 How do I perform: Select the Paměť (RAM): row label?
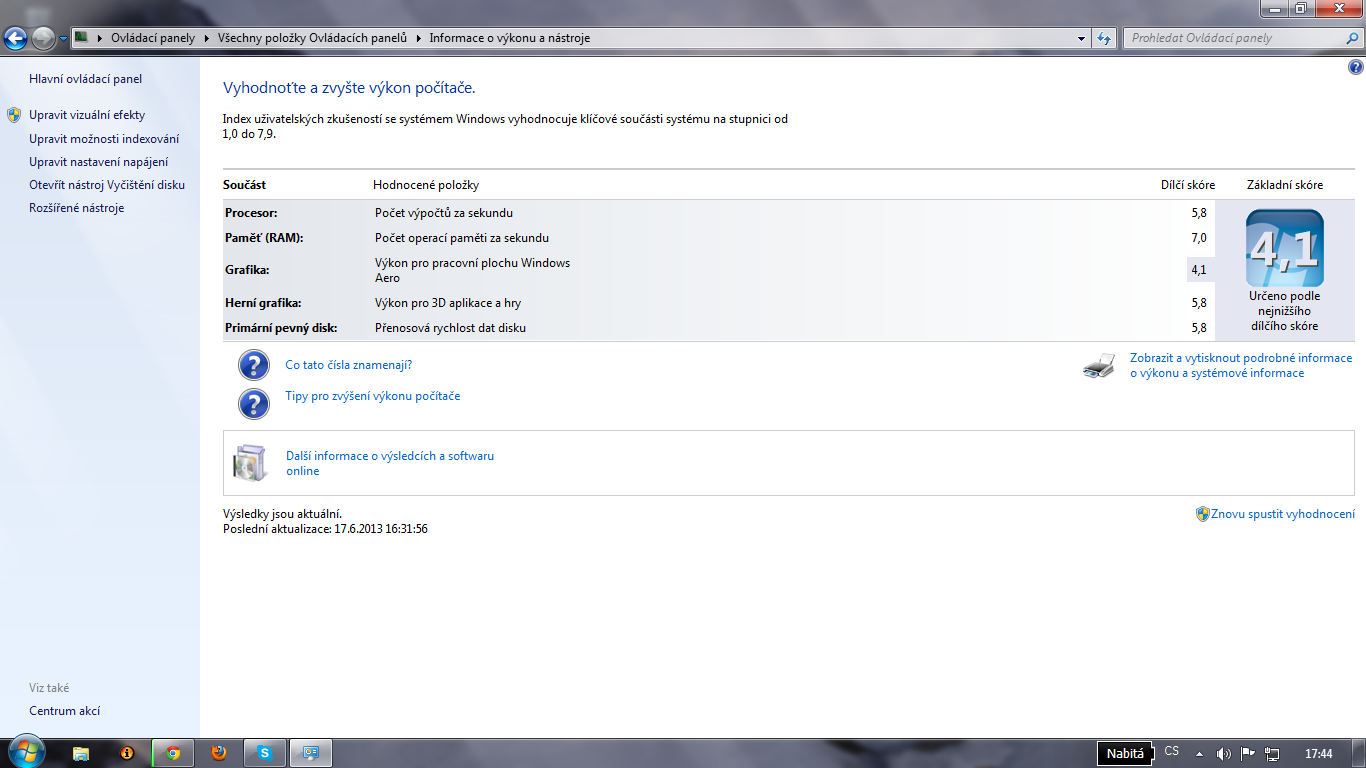[264, 238]
